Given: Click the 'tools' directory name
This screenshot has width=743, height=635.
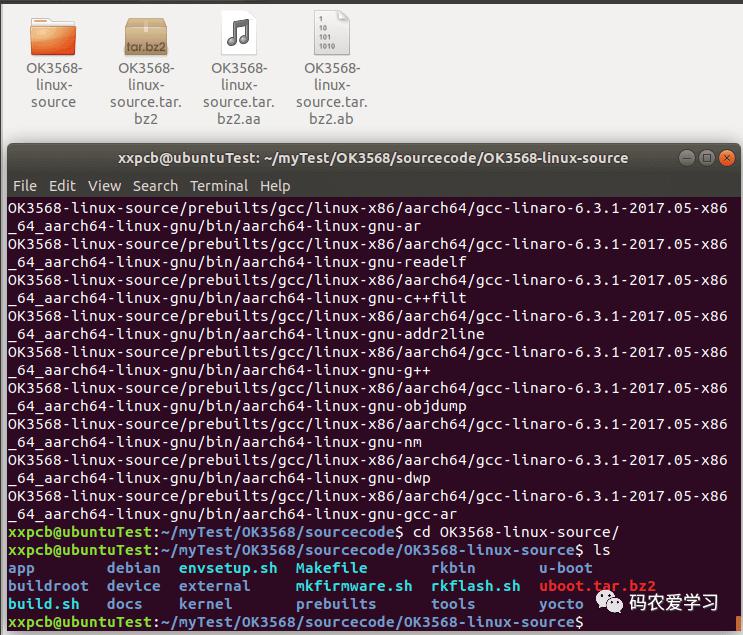Looking at the screenshot, I should [453, 604].
